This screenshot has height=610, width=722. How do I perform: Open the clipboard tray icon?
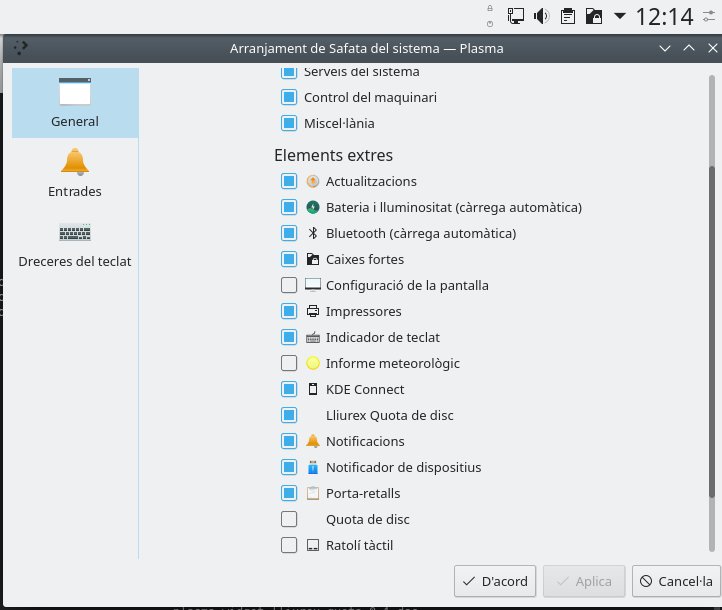pyautogui.click(x=568, y=16)
